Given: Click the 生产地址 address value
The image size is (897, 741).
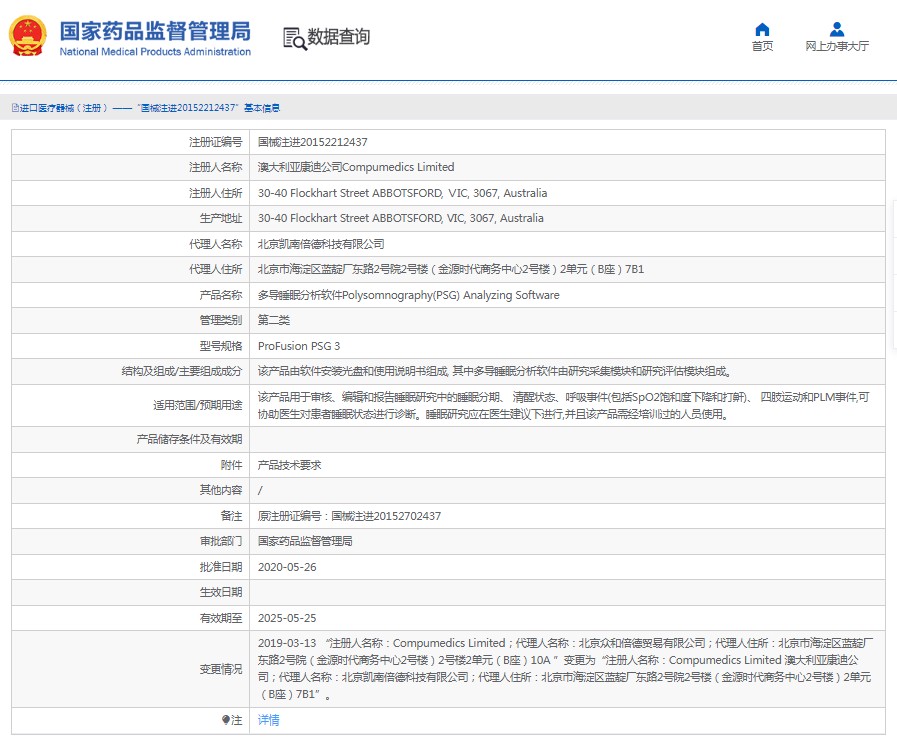Looking at the screenshot, I should point(400,218).
